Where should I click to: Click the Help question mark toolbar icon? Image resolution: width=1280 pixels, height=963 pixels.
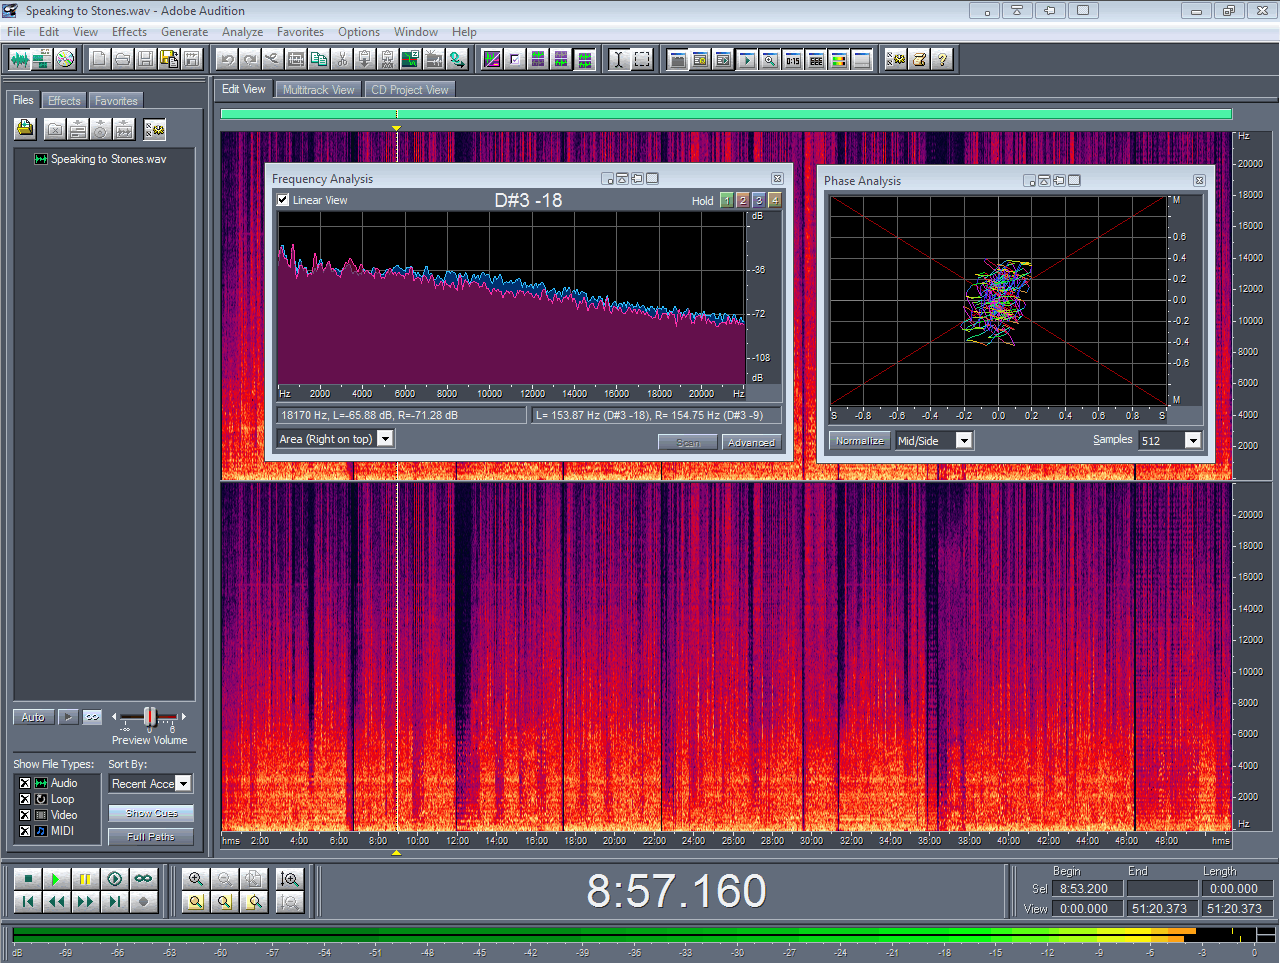click(942, 60)
